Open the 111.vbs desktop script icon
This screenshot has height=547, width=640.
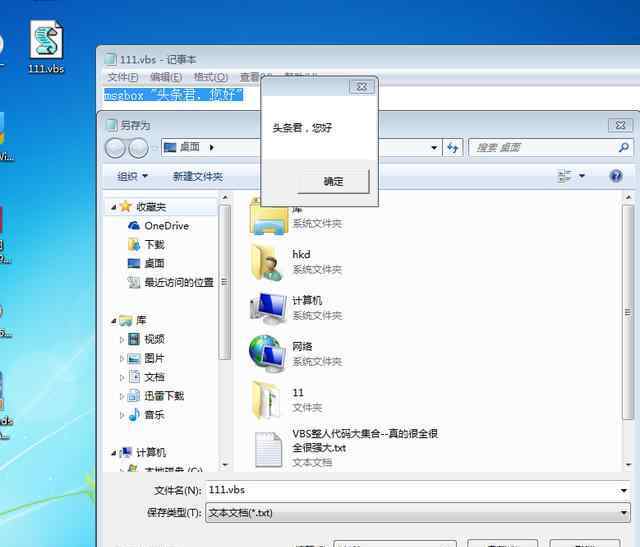(x=46, y=45)
